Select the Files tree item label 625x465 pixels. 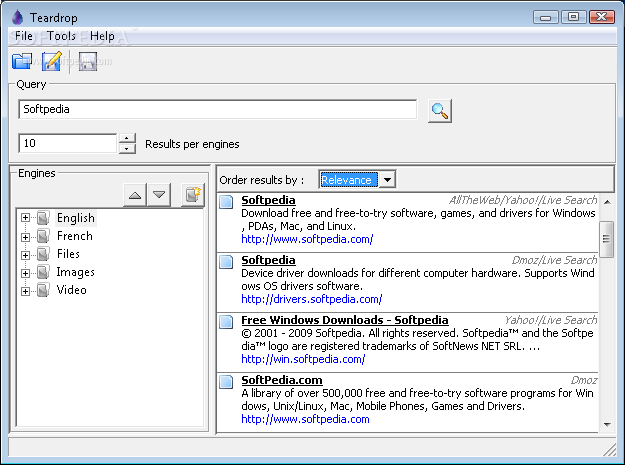[68, 254]
